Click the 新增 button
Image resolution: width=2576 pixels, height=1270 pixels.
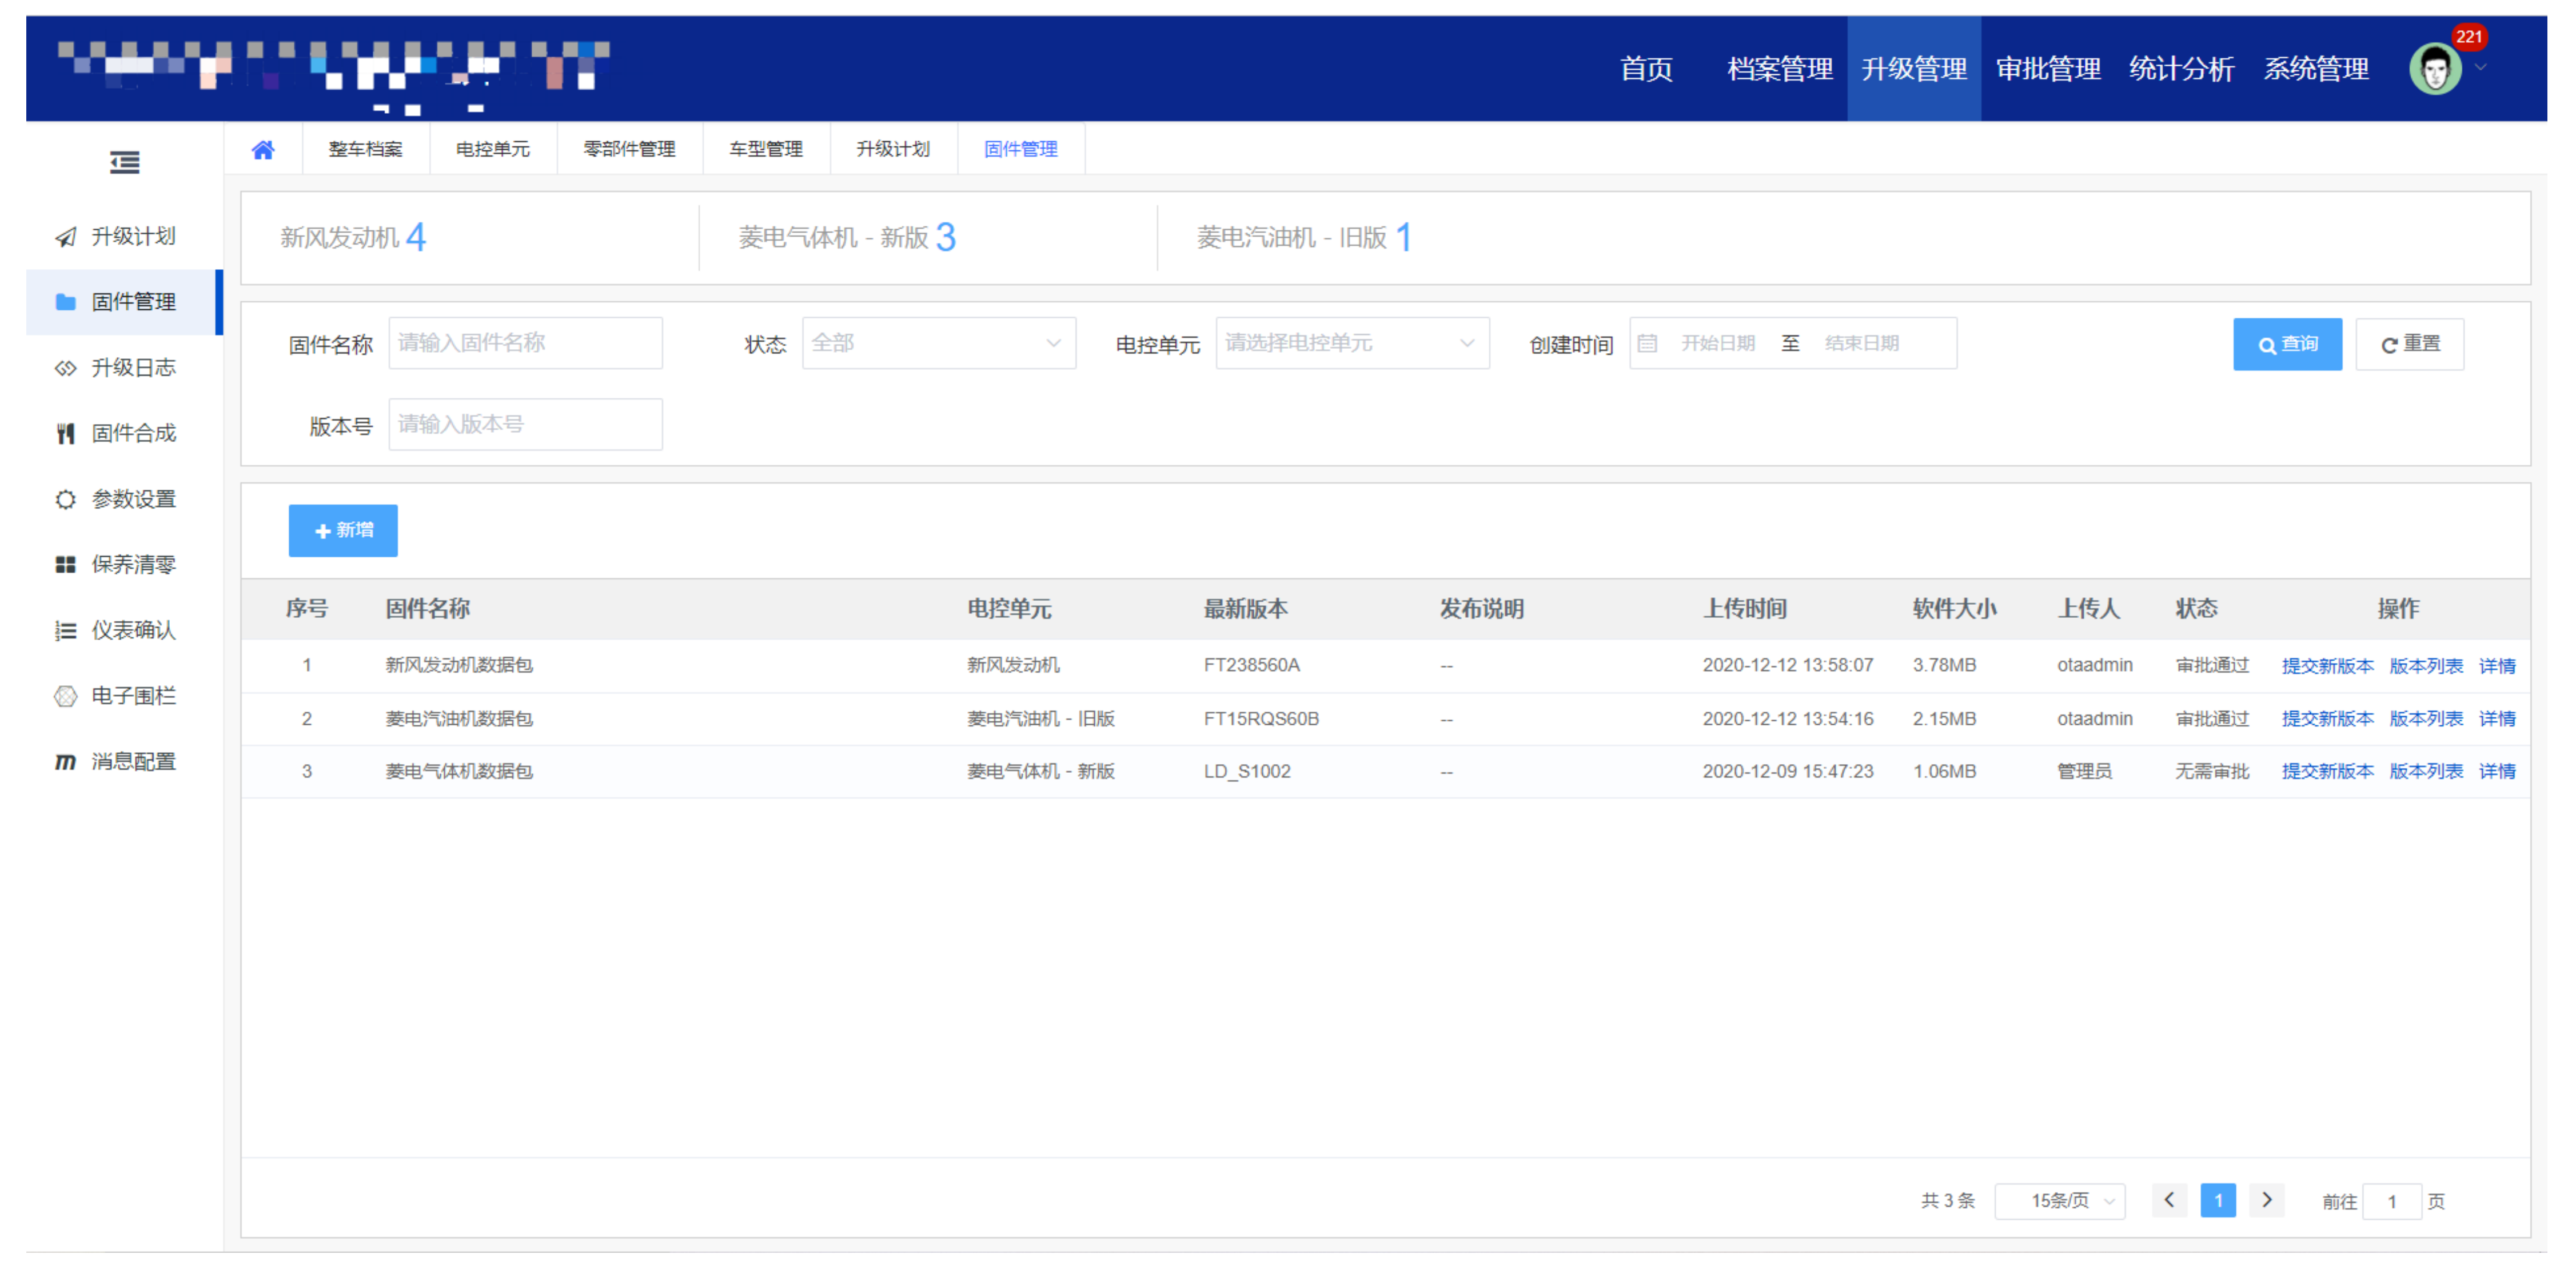[343, 530]
